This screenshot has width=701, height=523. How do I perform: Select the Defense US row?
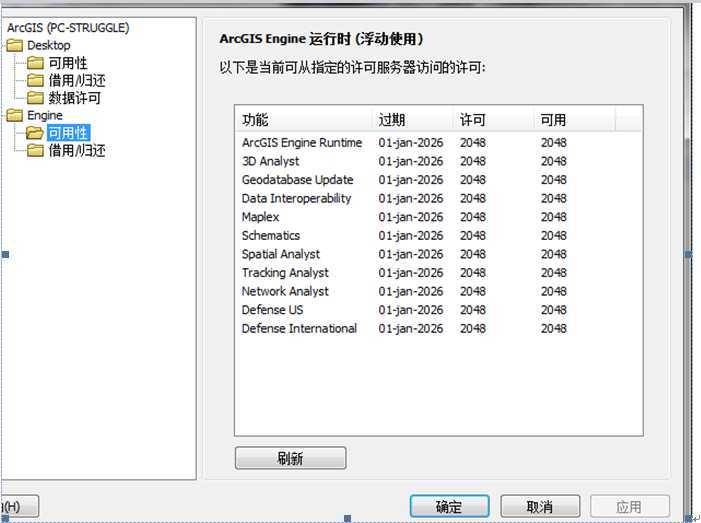click(438, 310)
